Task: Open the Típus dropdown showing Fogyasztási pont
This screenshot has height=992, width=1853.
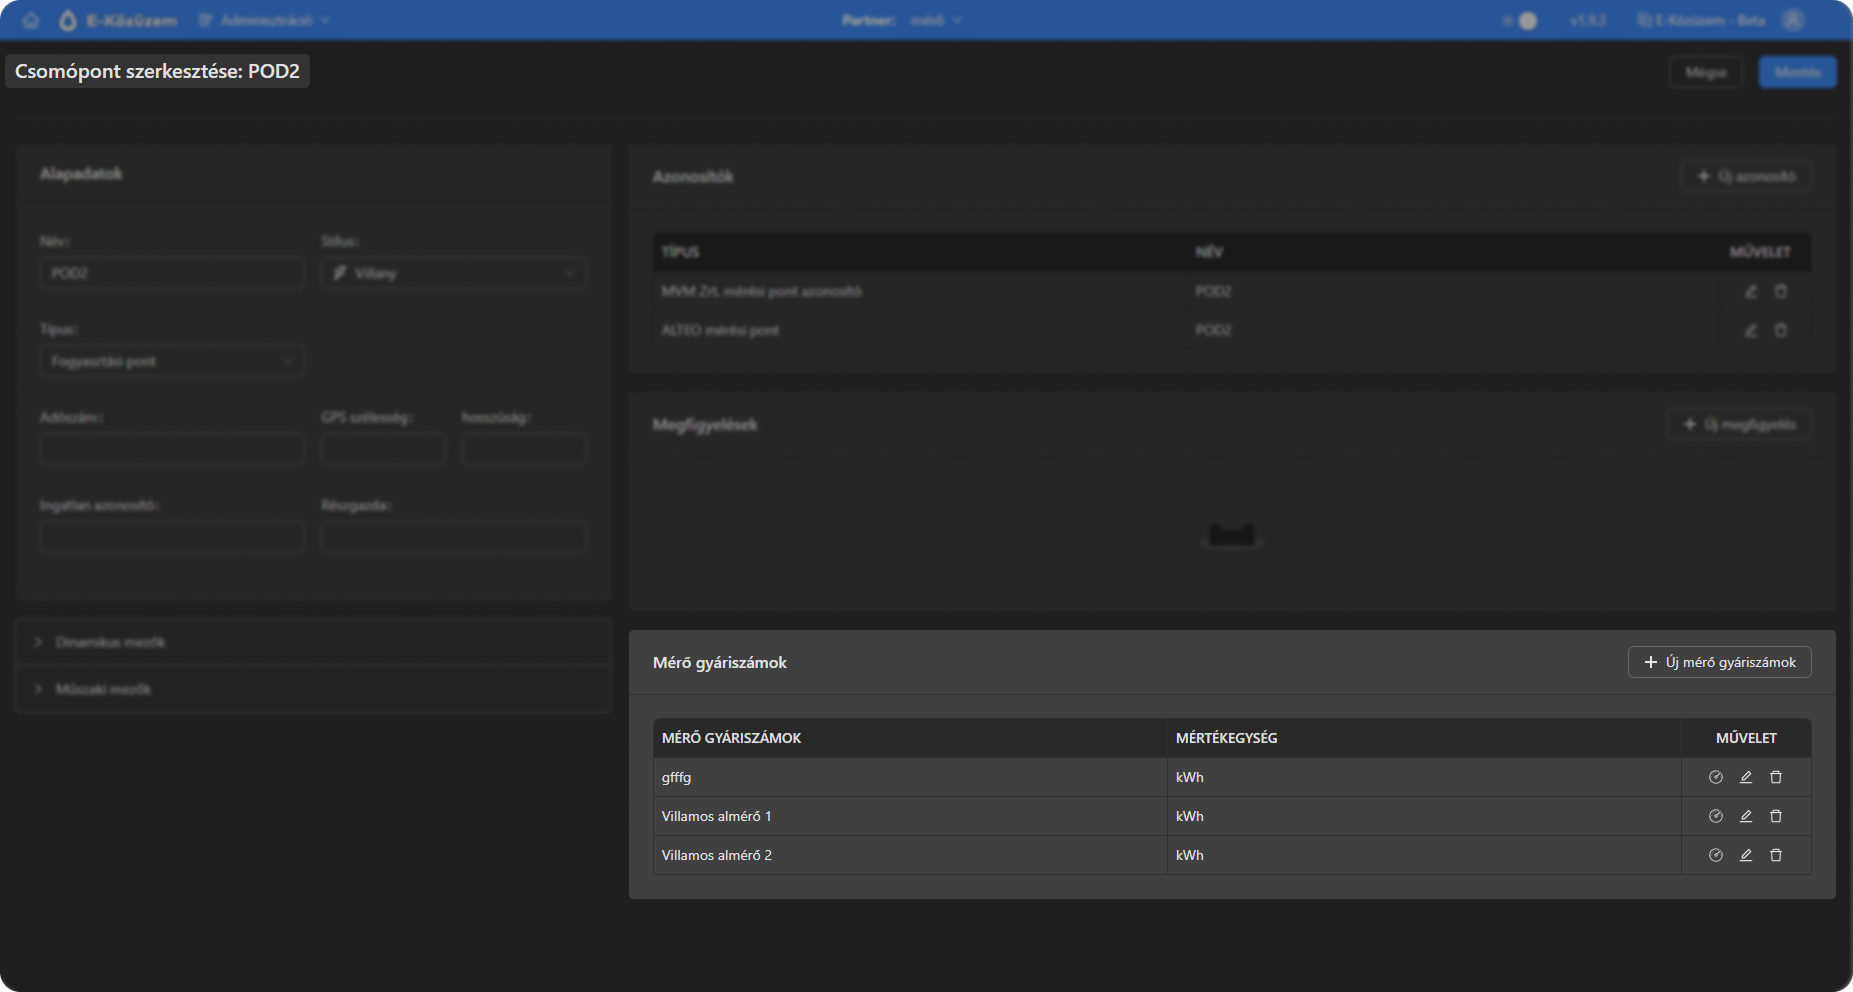Action: point(171,361)
